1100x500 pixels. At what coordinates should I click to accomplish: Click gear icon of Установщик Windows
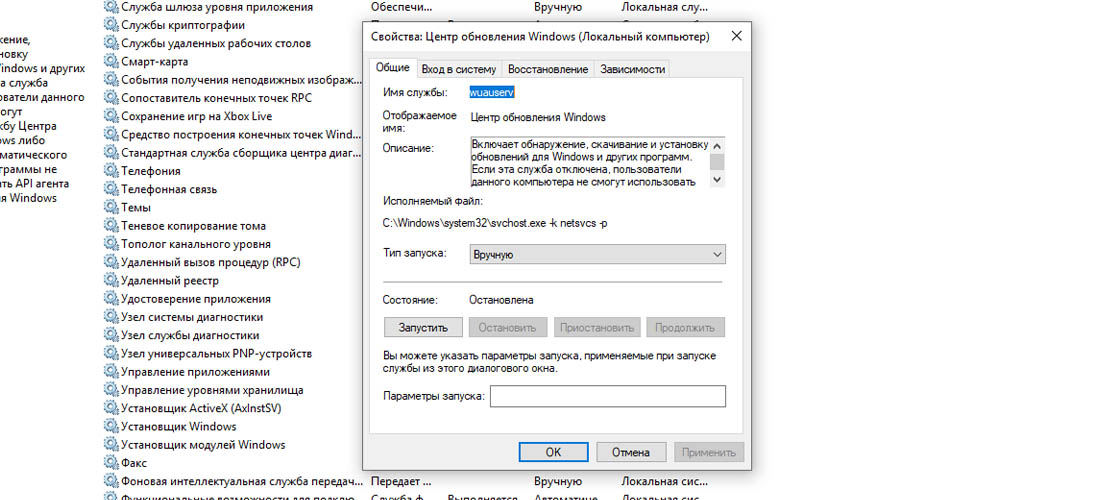click(111, 426)
